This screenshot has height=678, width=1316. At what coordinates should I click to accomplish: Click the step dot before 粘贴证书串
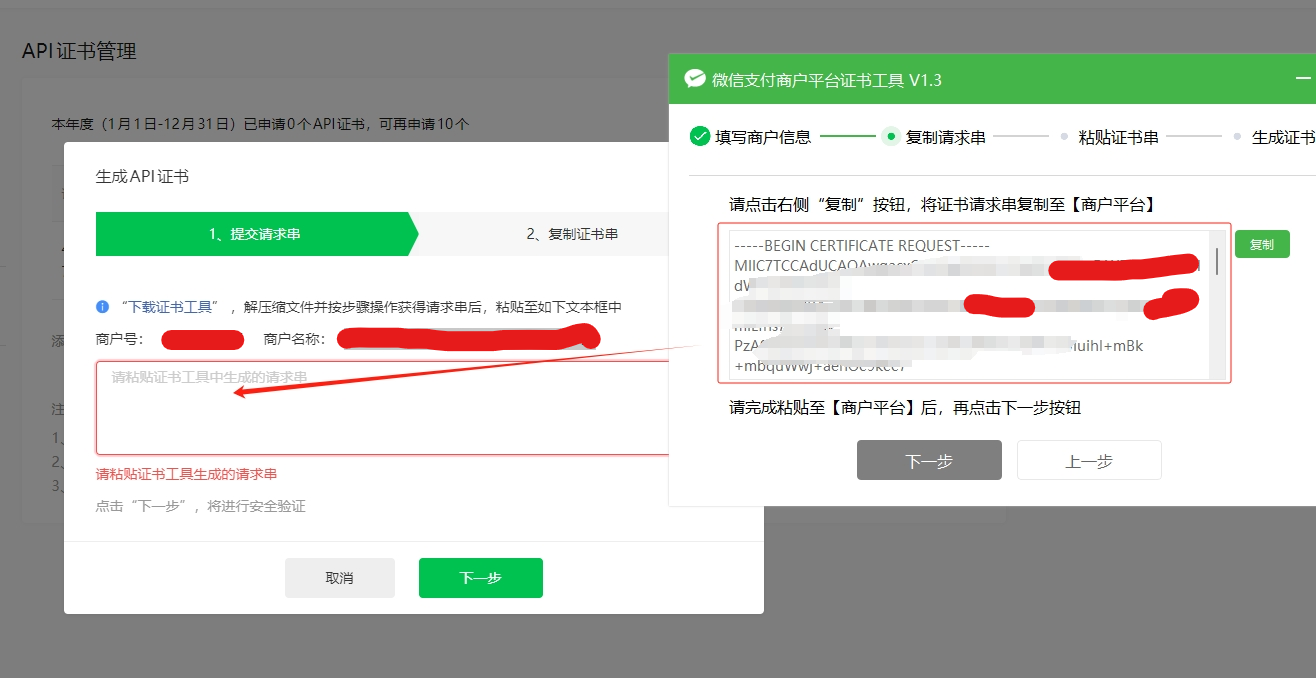pos(1064,137)
